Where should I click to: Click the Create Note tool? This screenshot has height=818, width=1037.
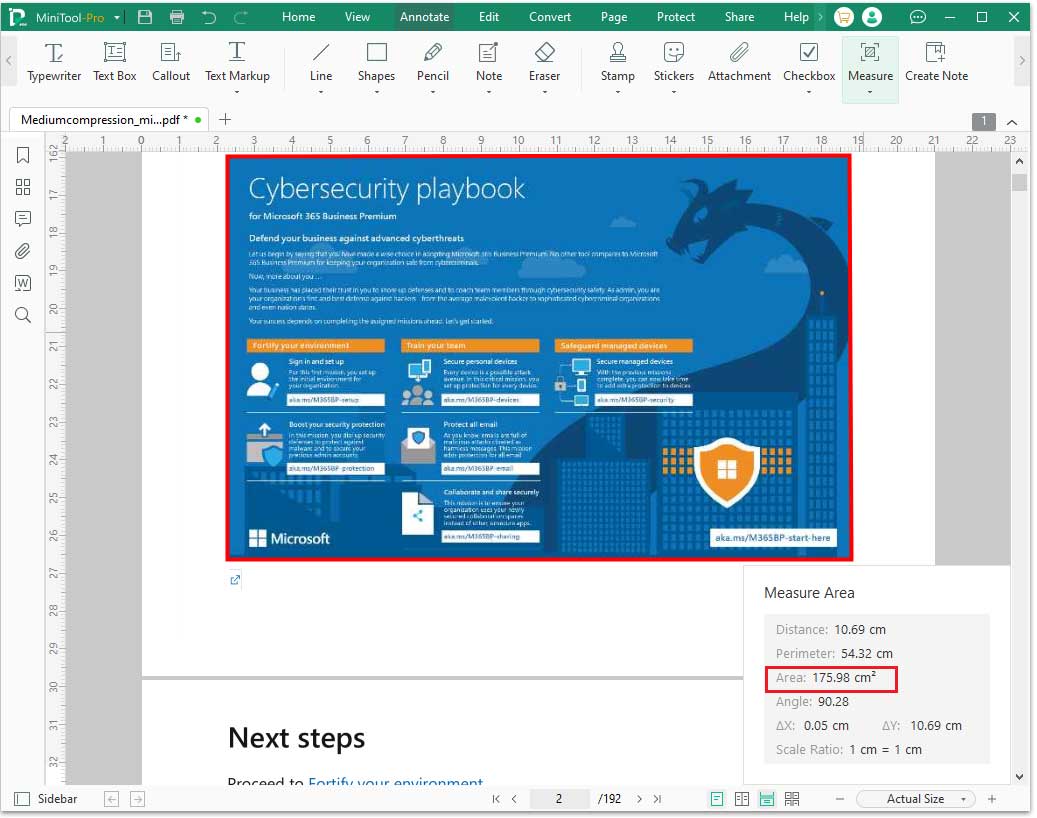[936, 62]
